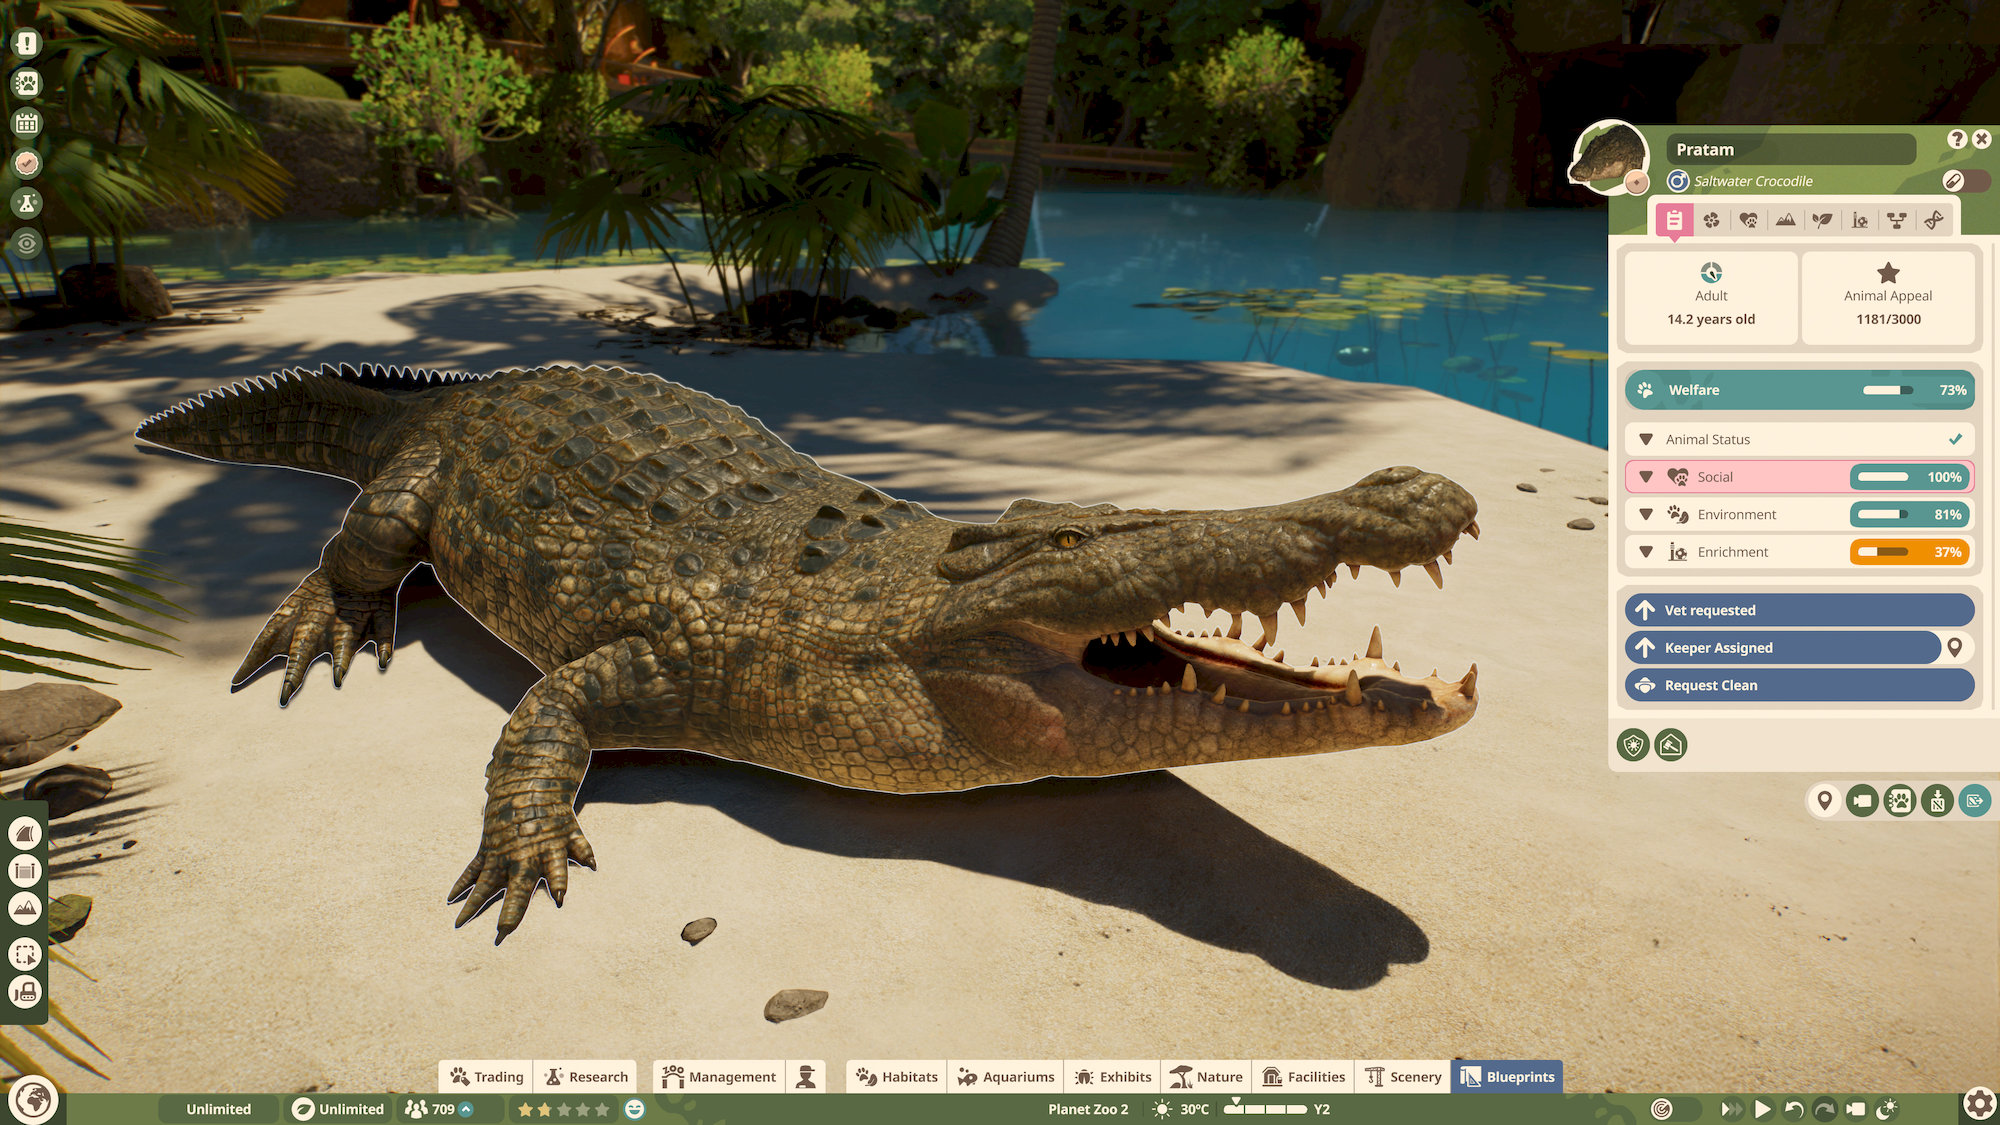
Task: Switch to the leaf foliage tab in the animal panel
Action: click(x=1822, y=220)
